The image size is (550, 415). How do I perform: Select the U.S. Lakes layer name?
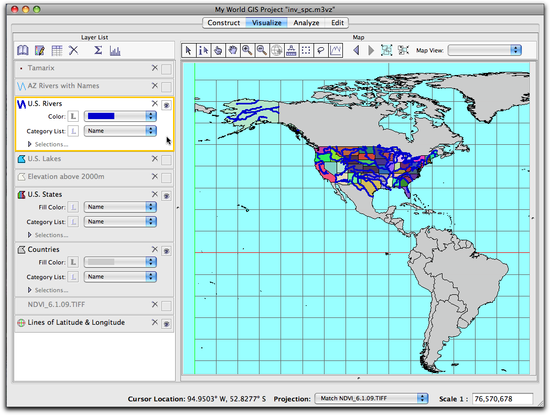(x=44, y=159)
